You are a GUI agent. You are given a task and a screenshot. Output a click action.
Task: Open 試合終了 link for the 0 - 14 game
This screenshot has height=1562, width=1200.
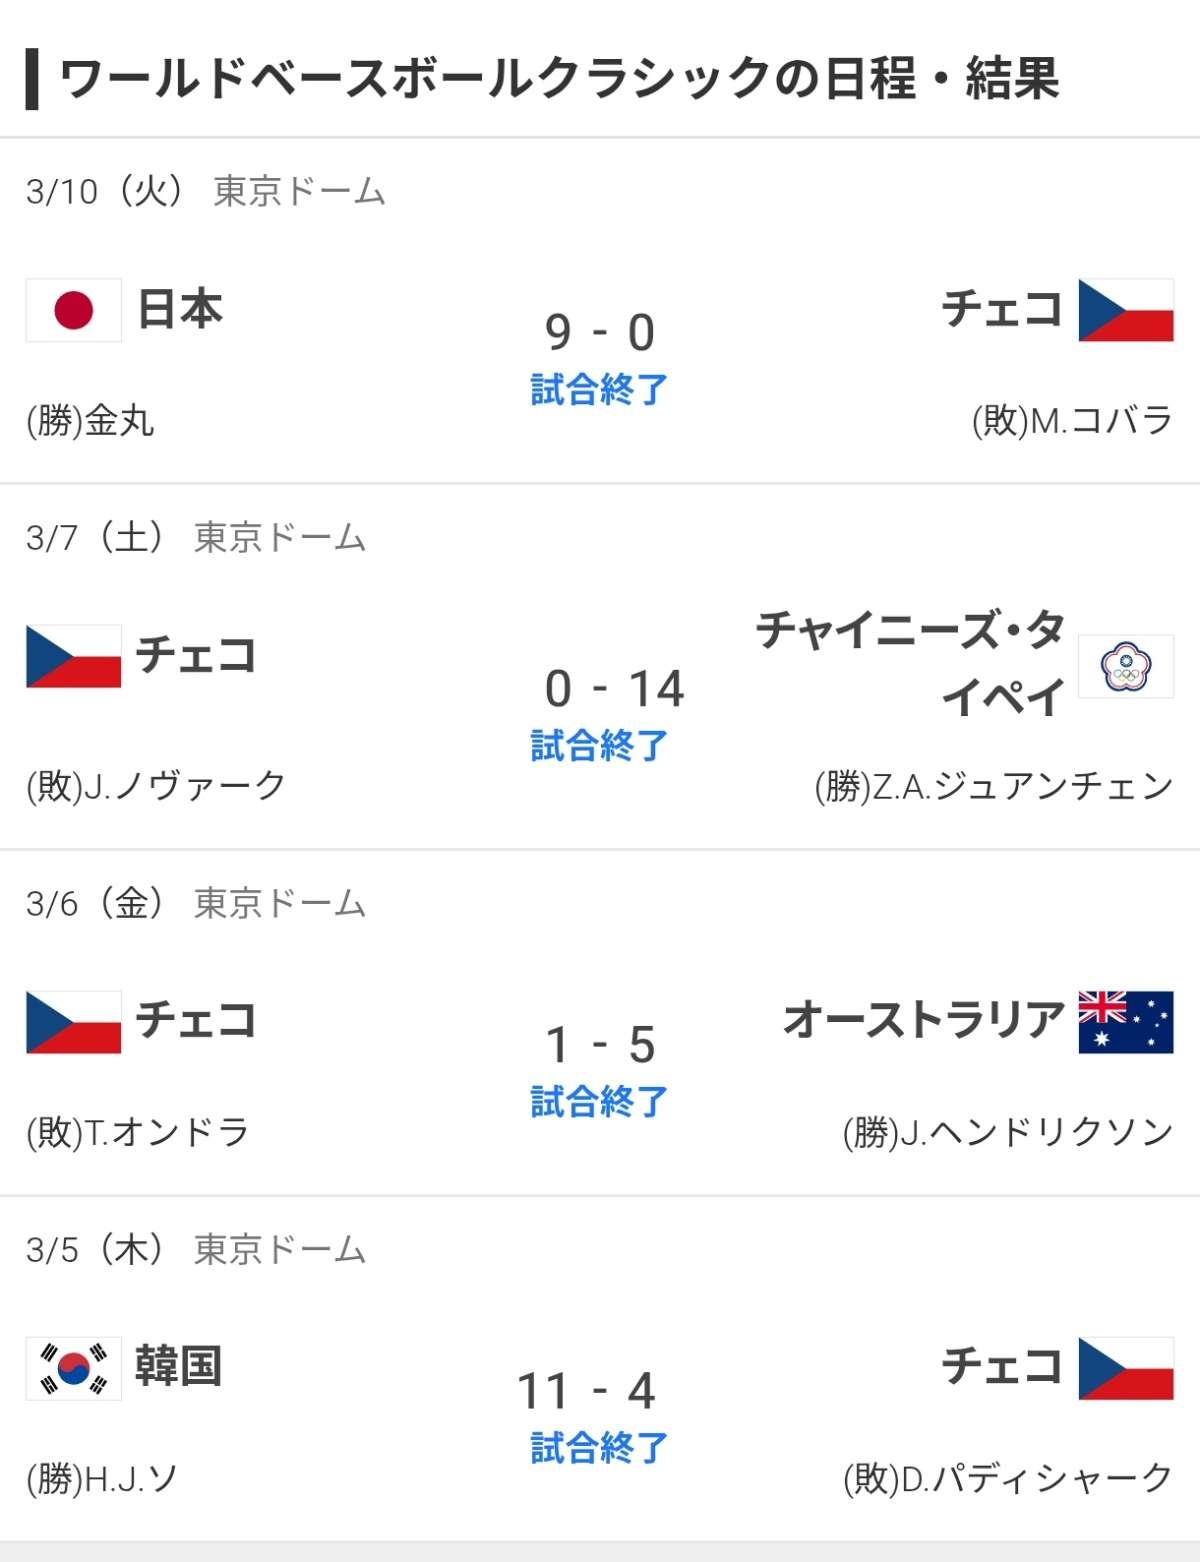(599, 746)
